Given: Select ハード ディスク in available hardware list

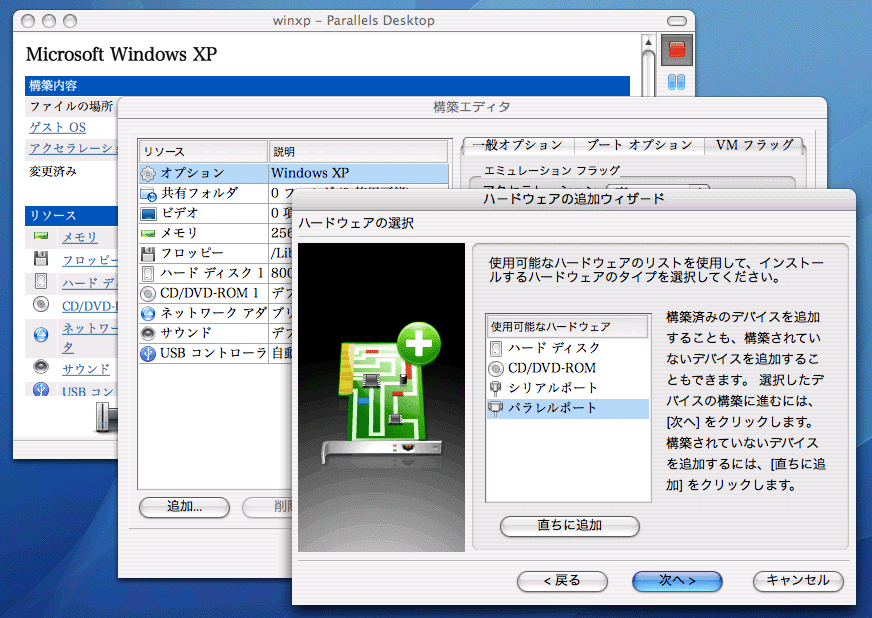Looking at the screenshot, I should (x=568, y=349).
